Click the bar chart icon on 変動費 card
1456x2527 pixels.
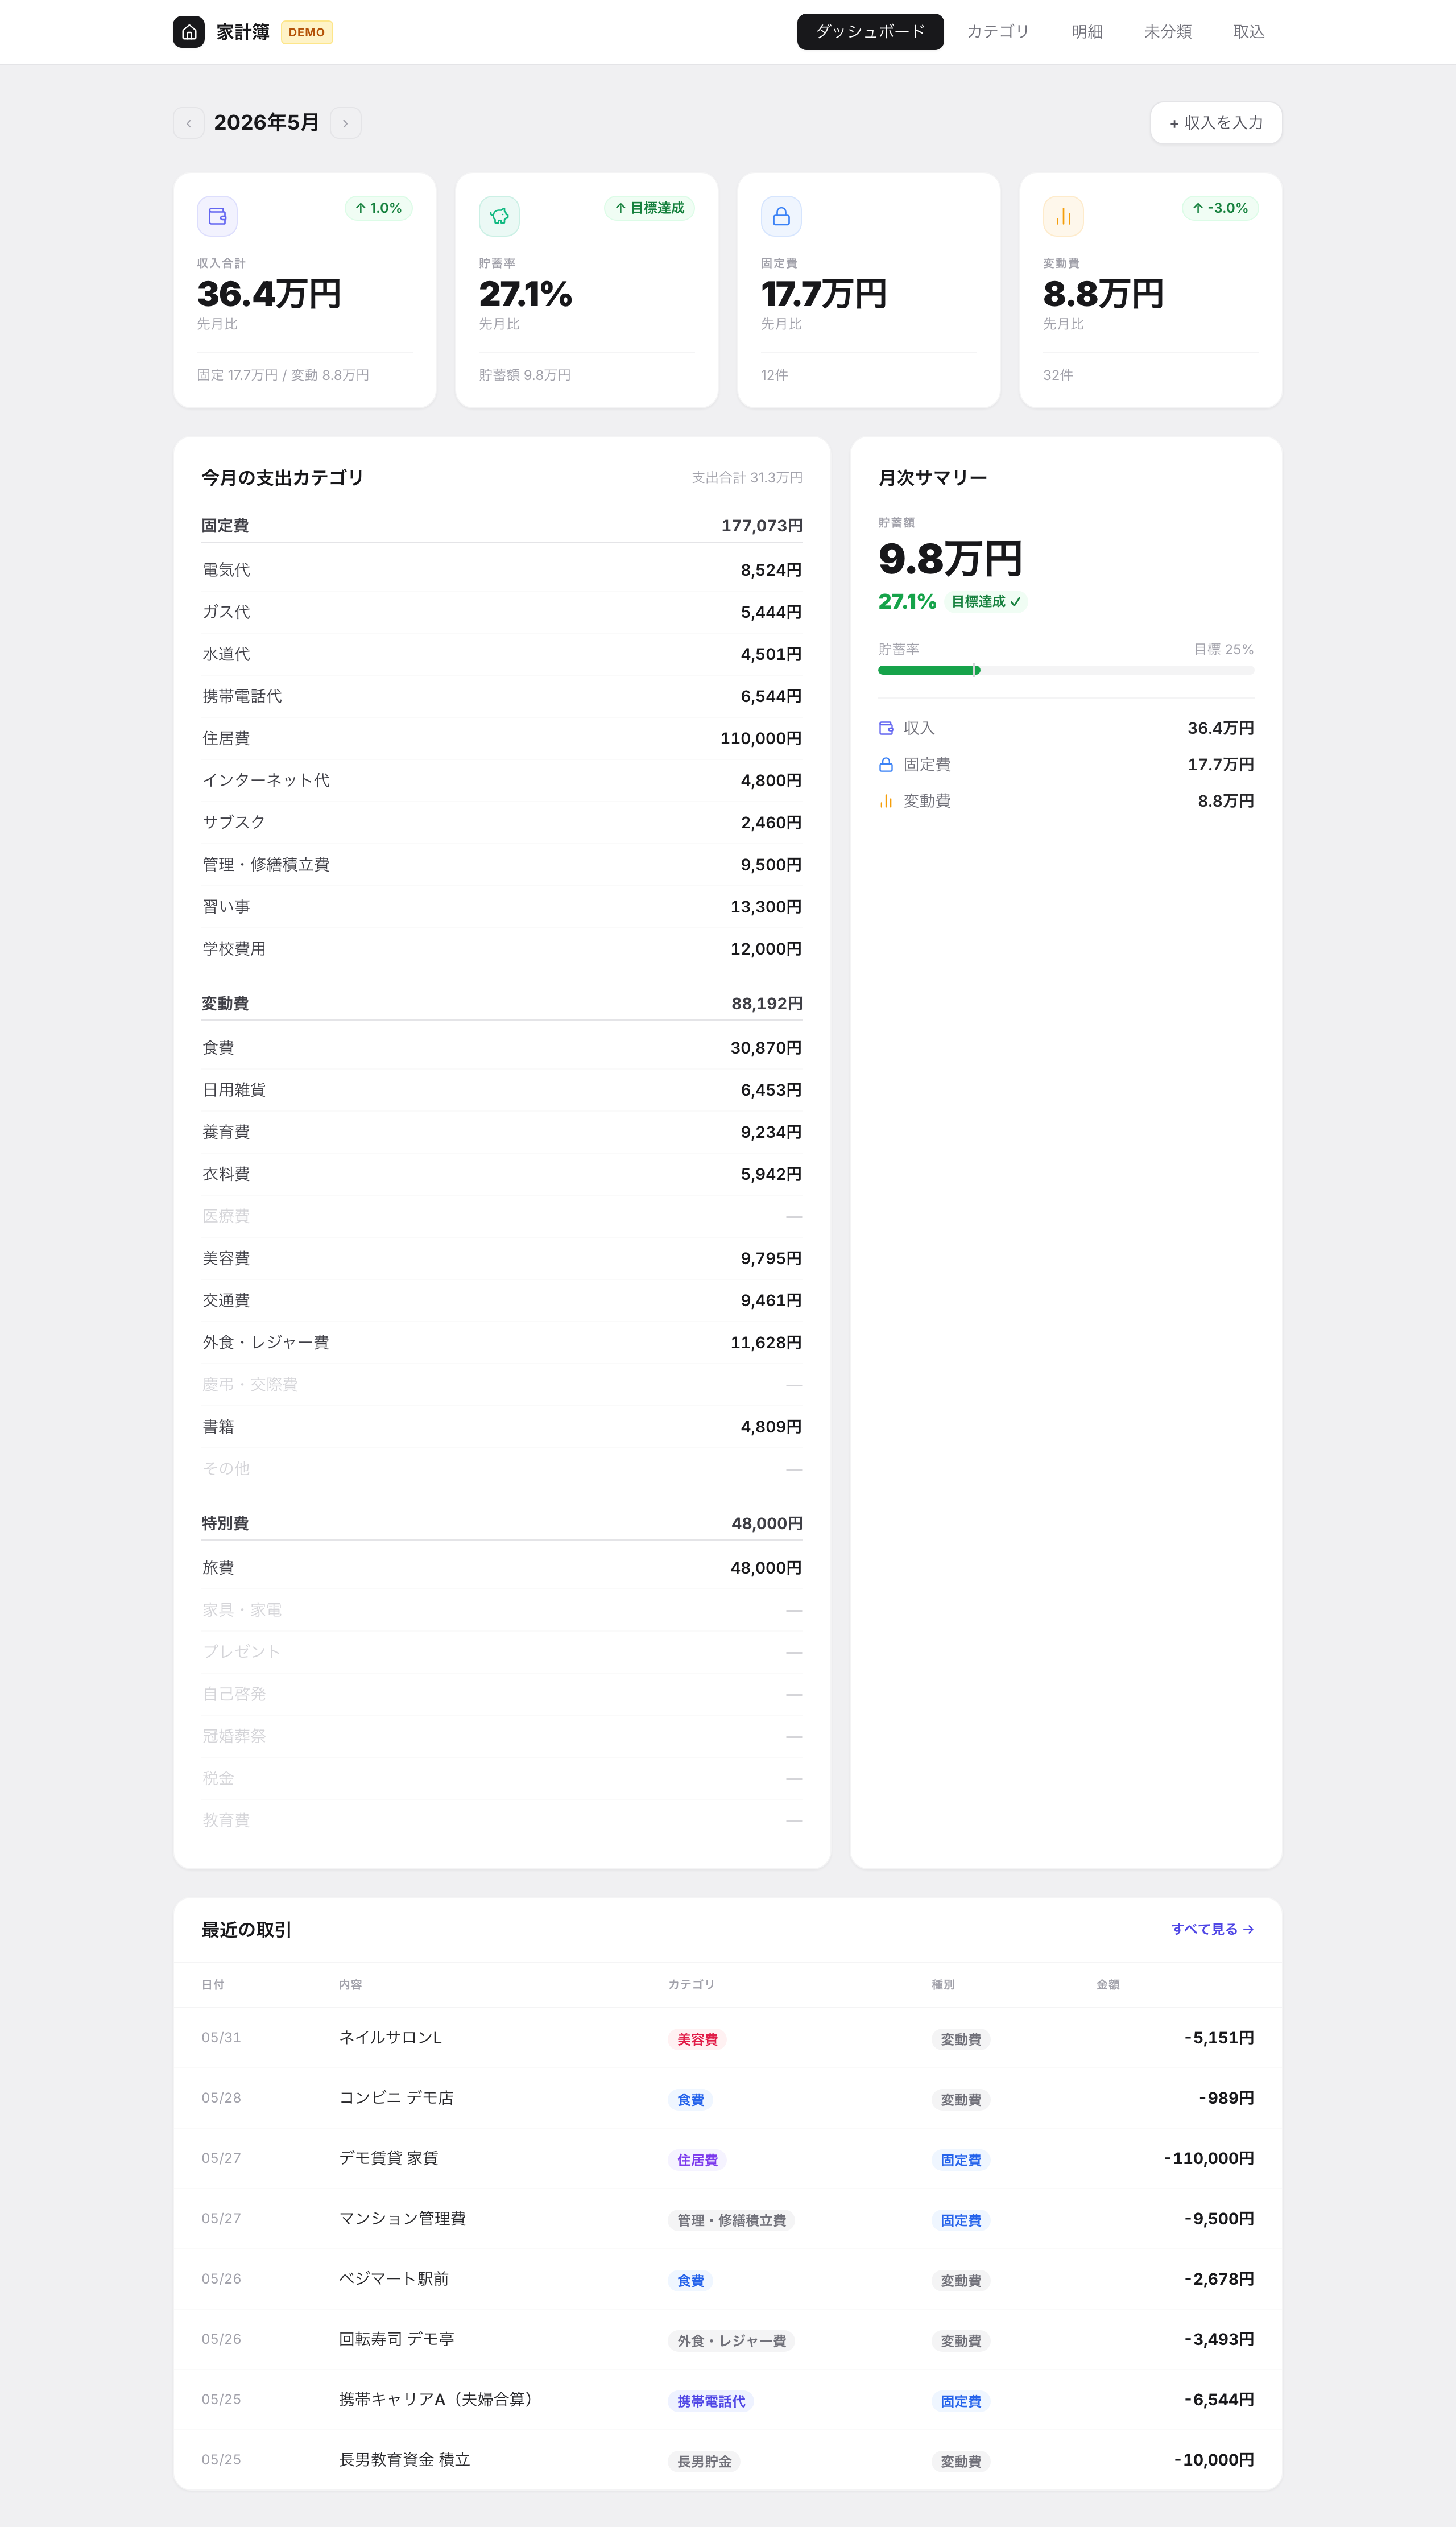[1063, 216]
